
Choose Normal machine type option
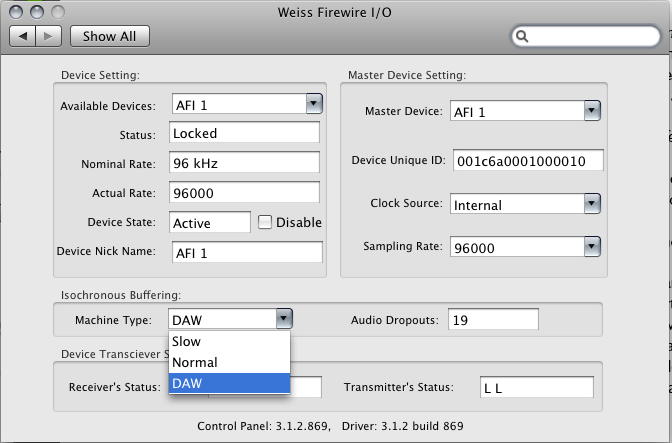[x=229, y=362]
